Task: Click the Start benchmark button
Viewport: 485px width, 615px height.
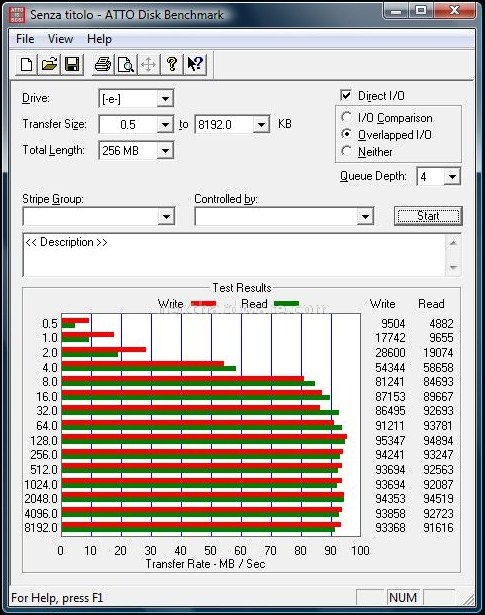Action: (428, 216)
